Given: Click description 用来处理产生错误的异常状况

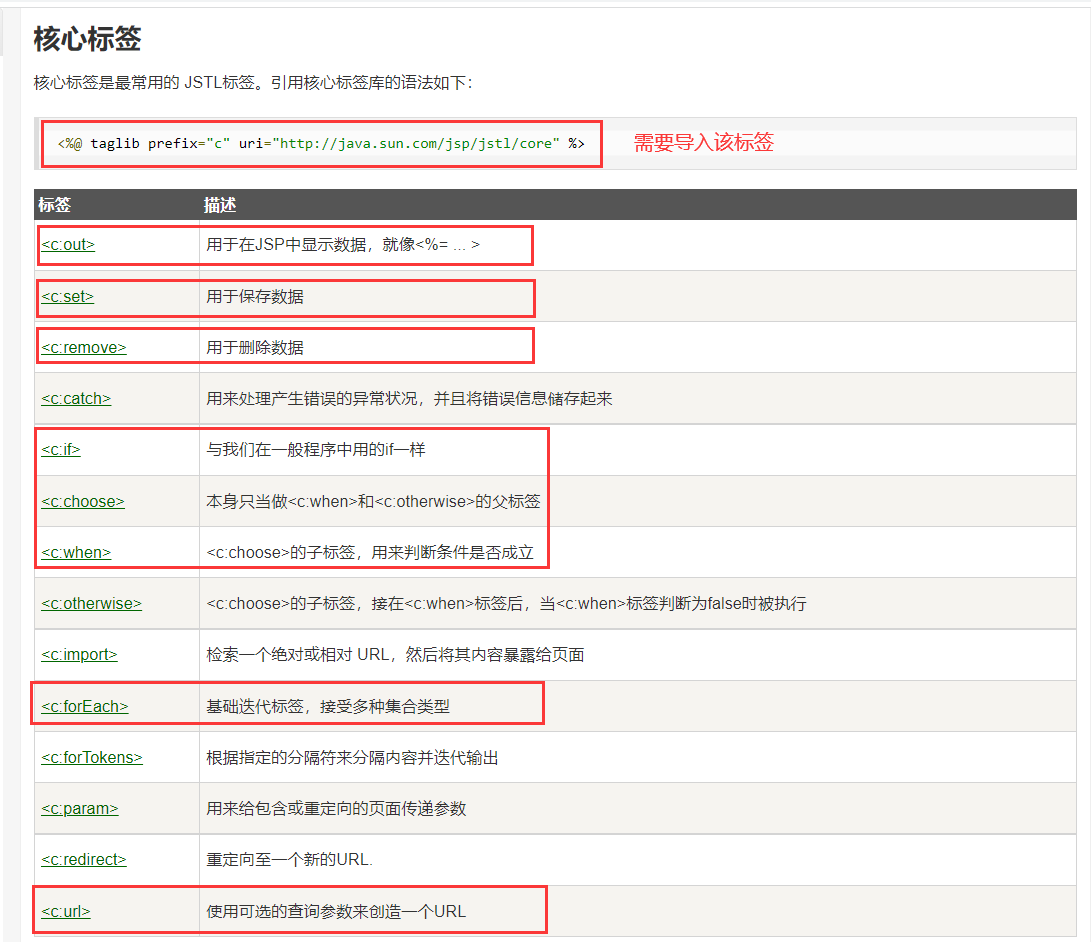Looking at the screenshot, I should click(409, 399).
